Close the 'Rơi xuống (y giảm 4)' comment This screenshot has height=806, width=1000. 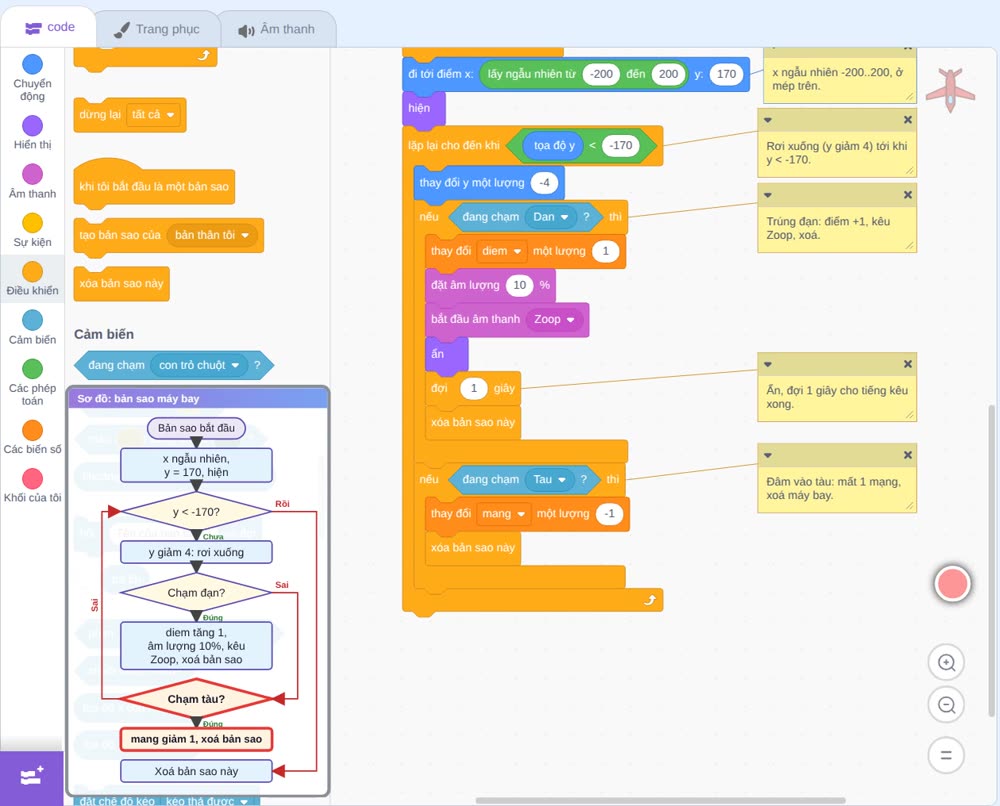pos(908,120)
